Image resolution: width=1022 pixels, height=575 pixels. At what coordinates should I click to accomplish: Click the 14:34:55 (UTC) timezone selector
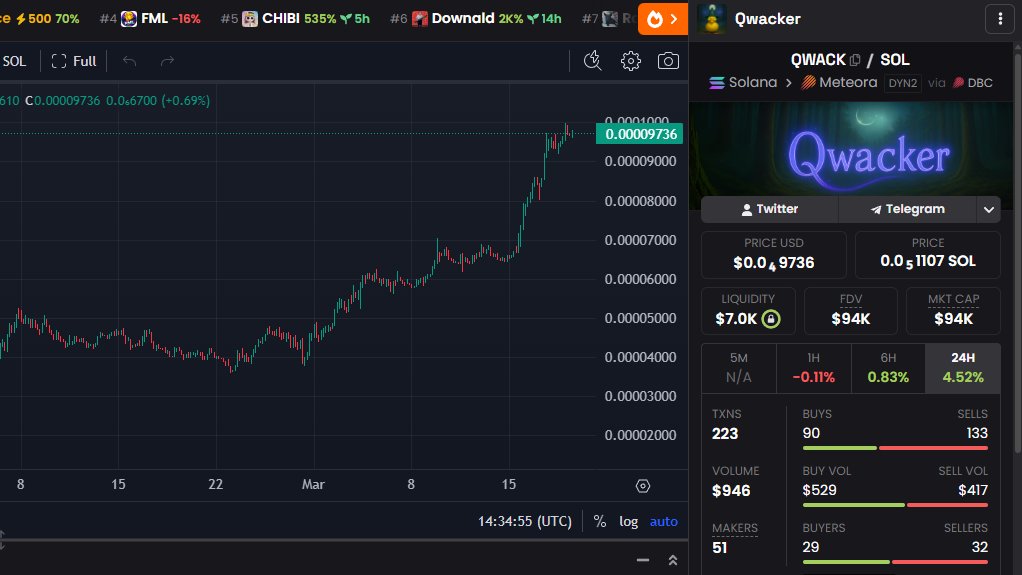point(525,522)
